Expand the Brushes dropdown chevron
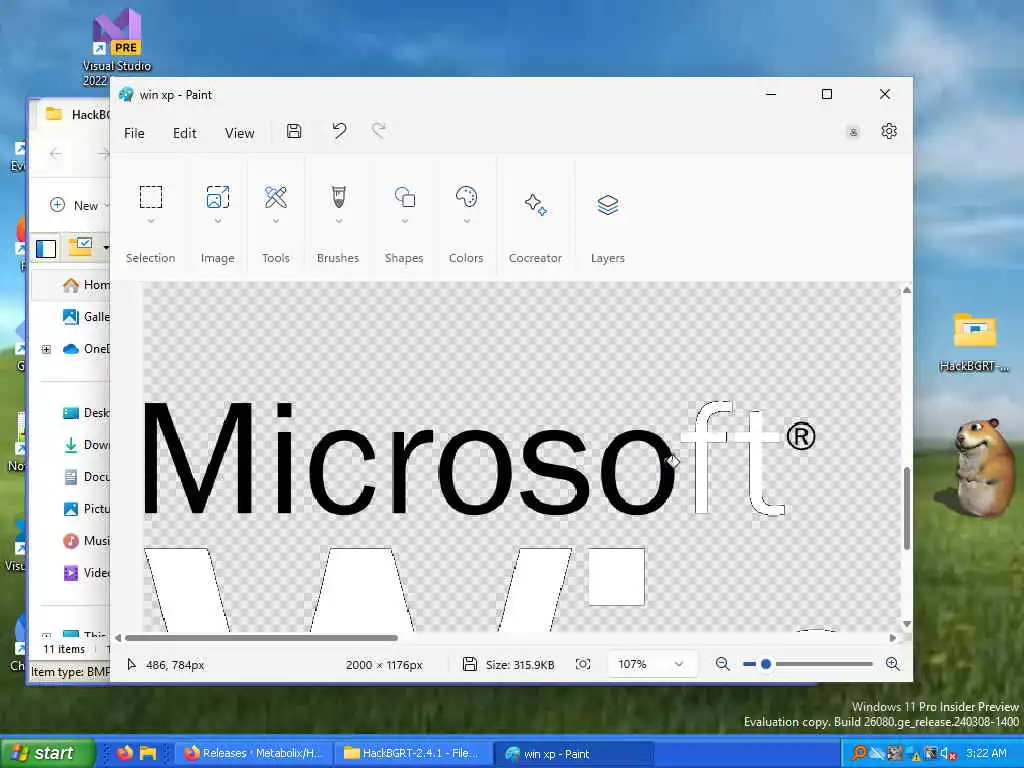The width and height of the screenshot is (1024, 768). pyautogui.click(x=338, y=221)
